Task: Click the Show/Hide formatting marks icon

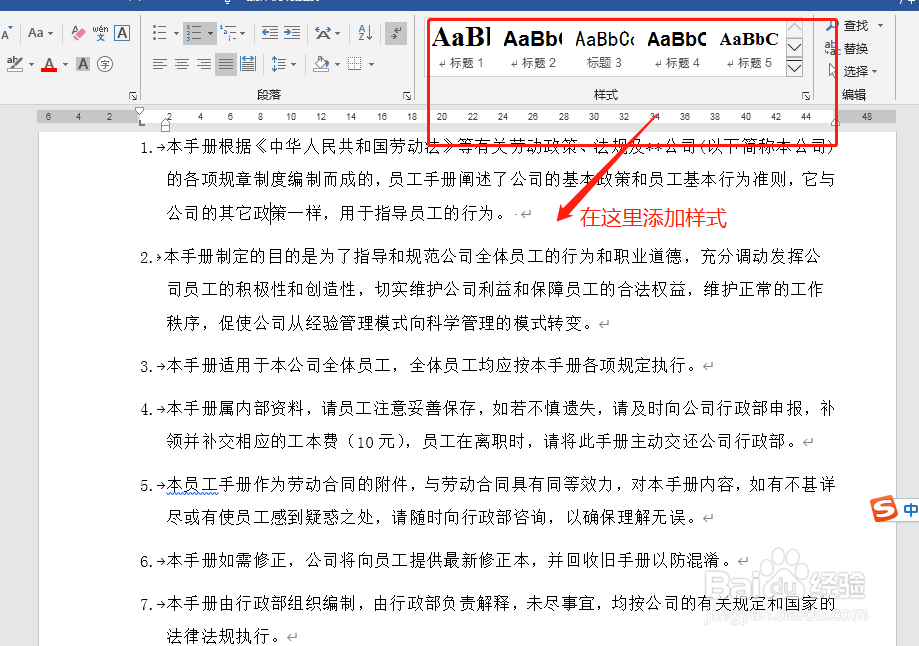Action: [x=394, y=32]
